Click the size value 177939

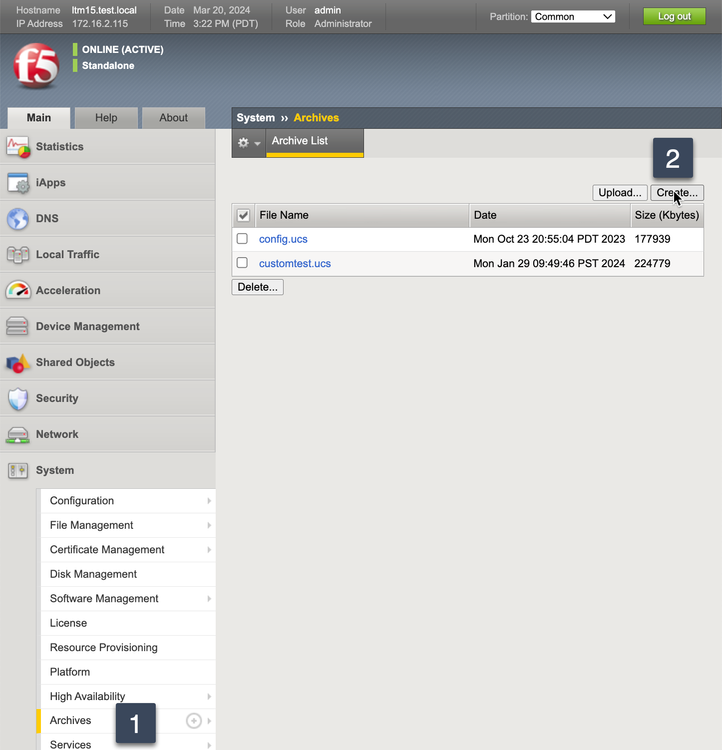point(652,239)
